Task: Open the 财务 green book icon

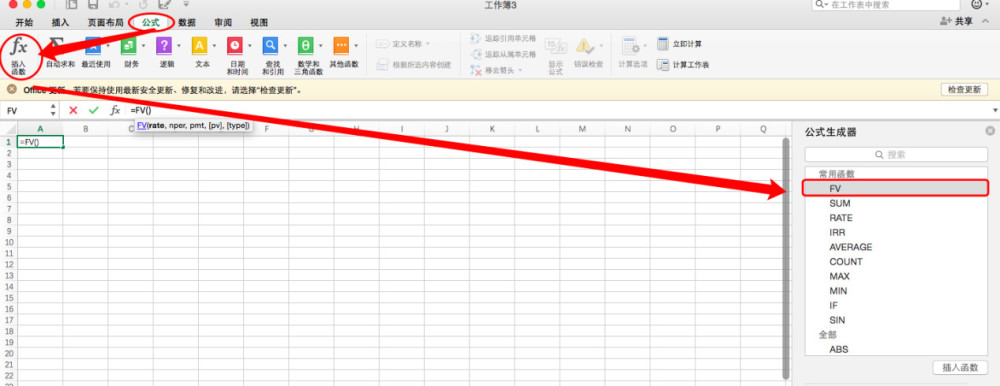Action: pyautogui.click(x=129, y=45)
